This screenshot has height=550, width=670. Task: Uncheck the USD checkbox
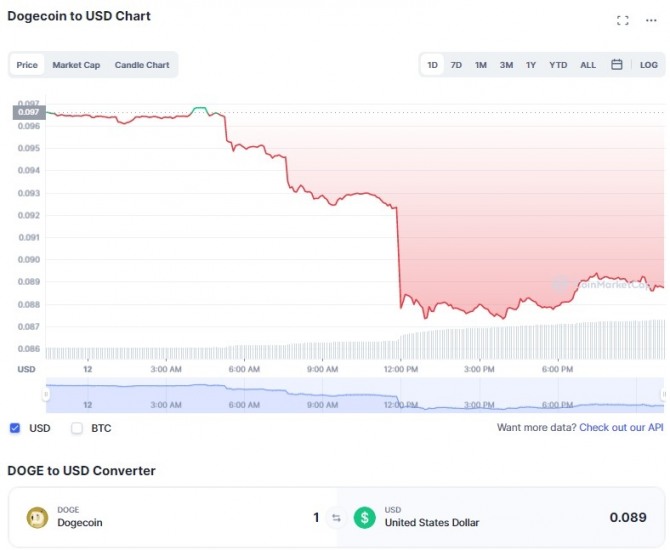[x=15, y=428]
